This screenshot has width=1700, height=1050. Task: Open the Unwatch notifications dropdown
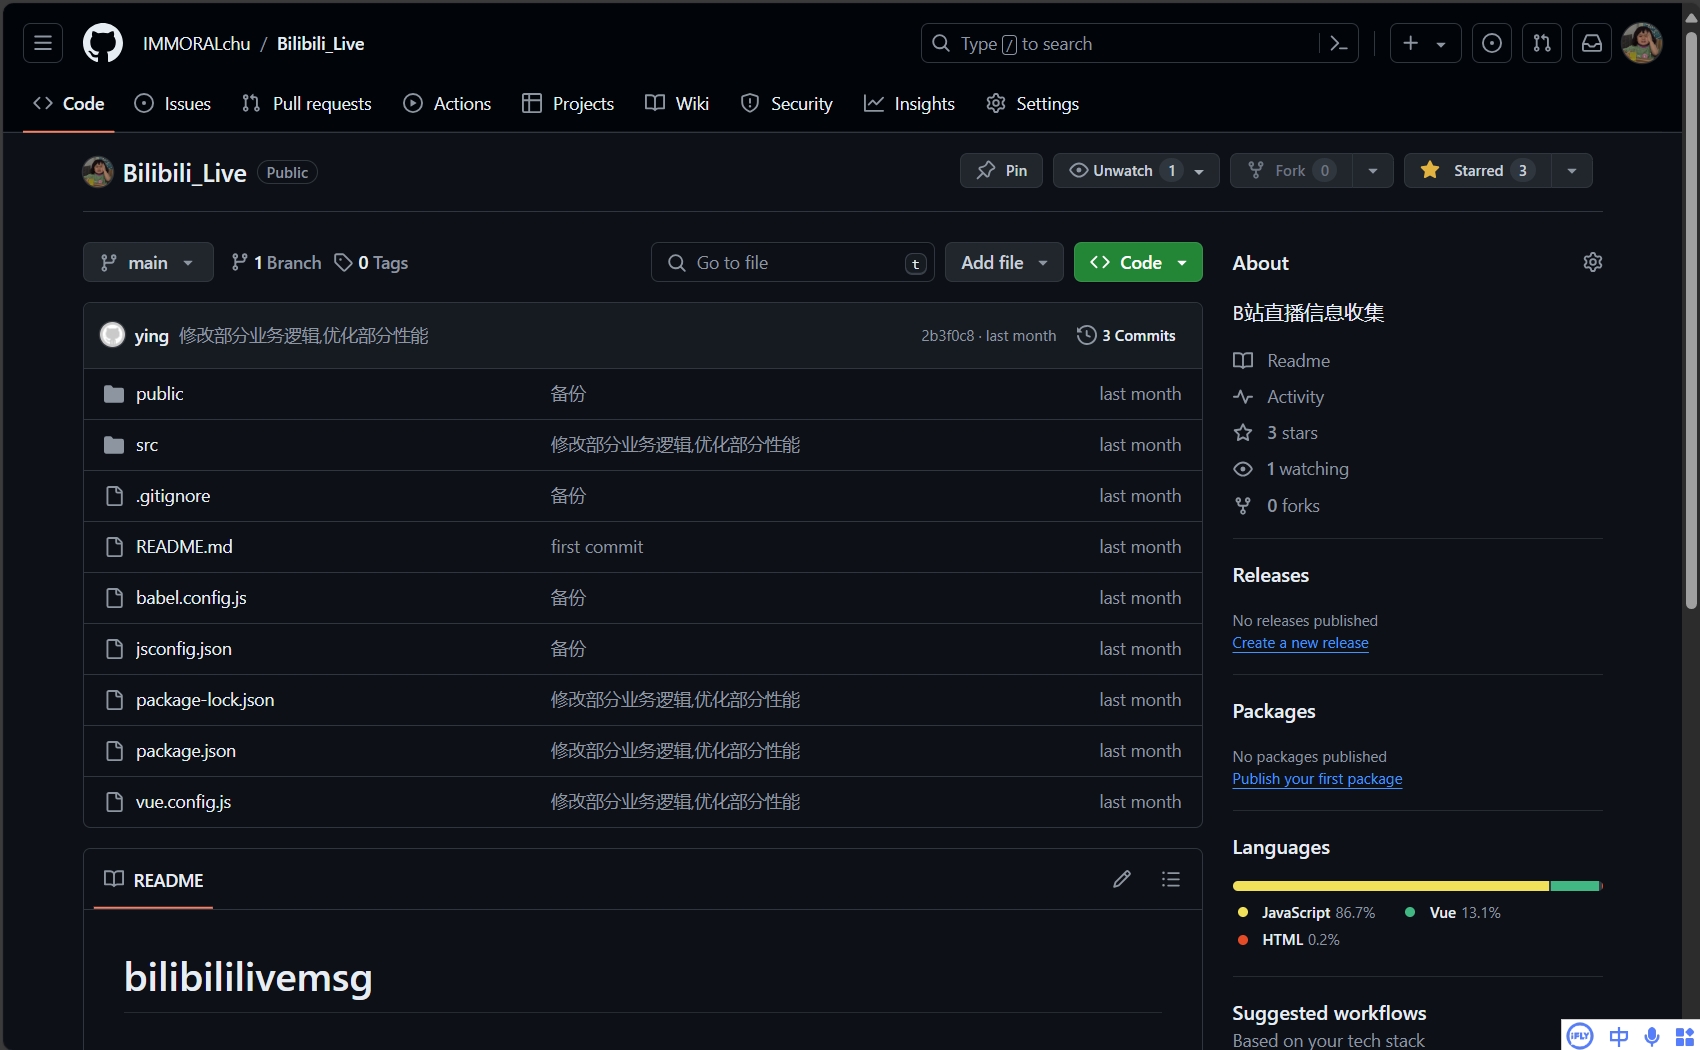coord(1136,170)
